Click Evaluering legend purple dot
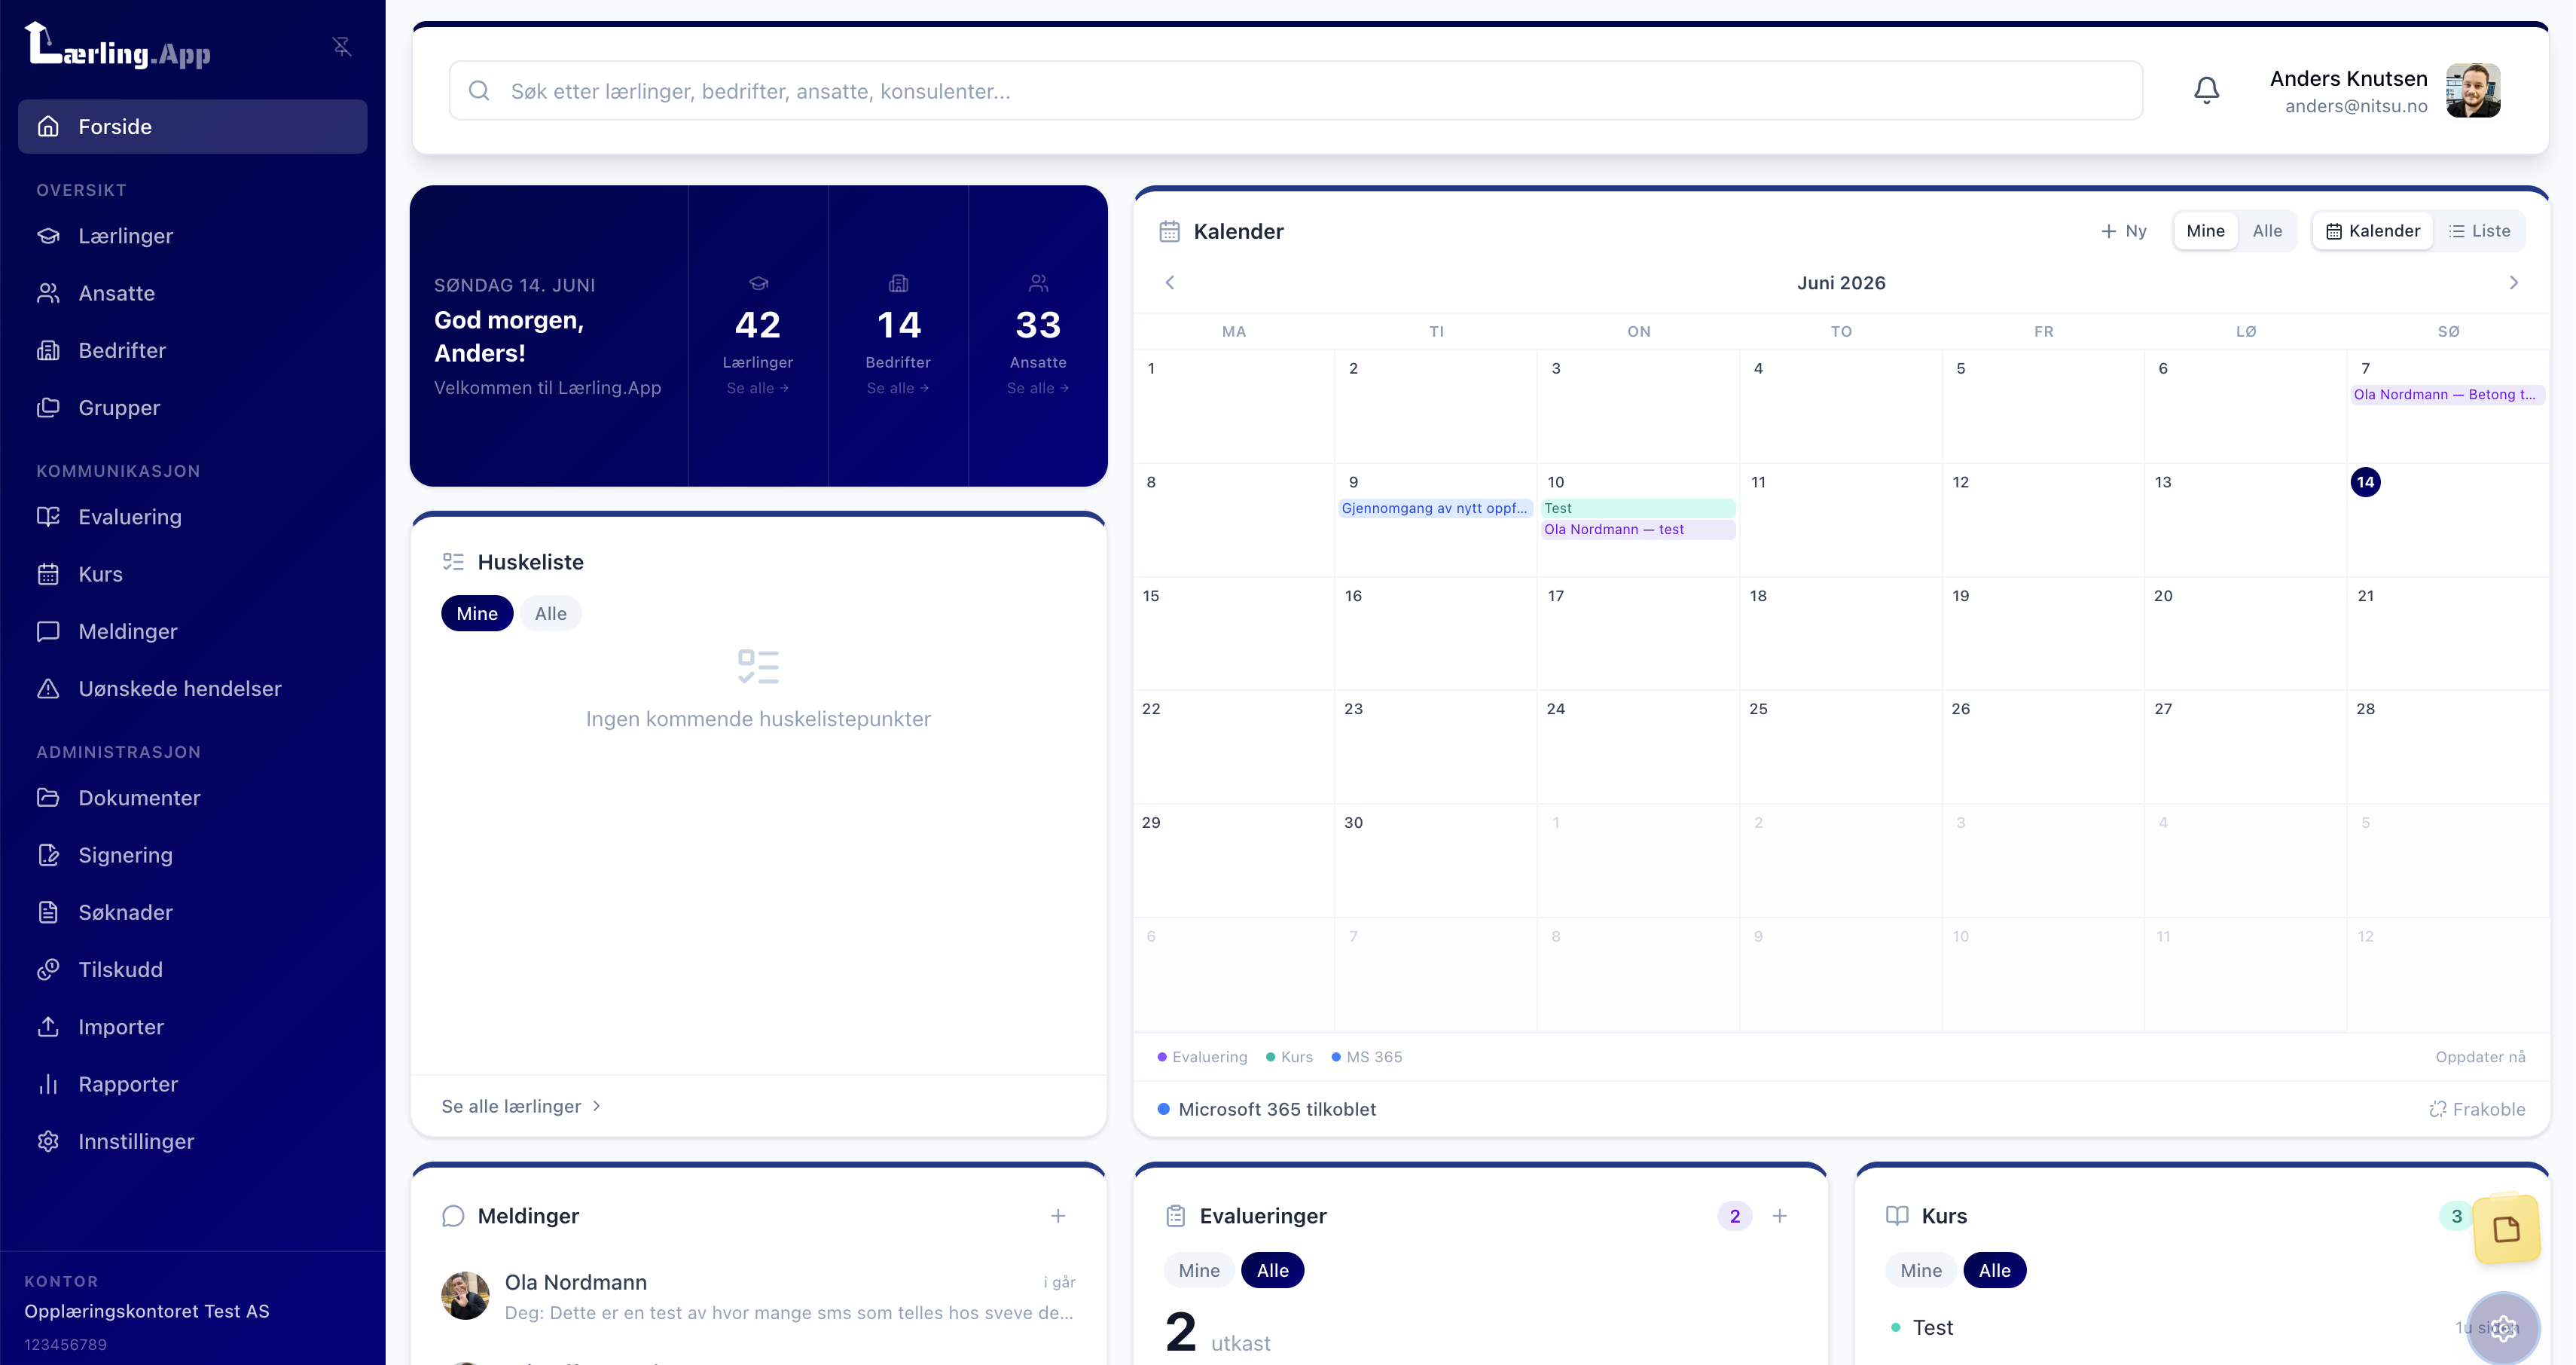Screen dimensions: 2576x1365 coord(1162,1057)
